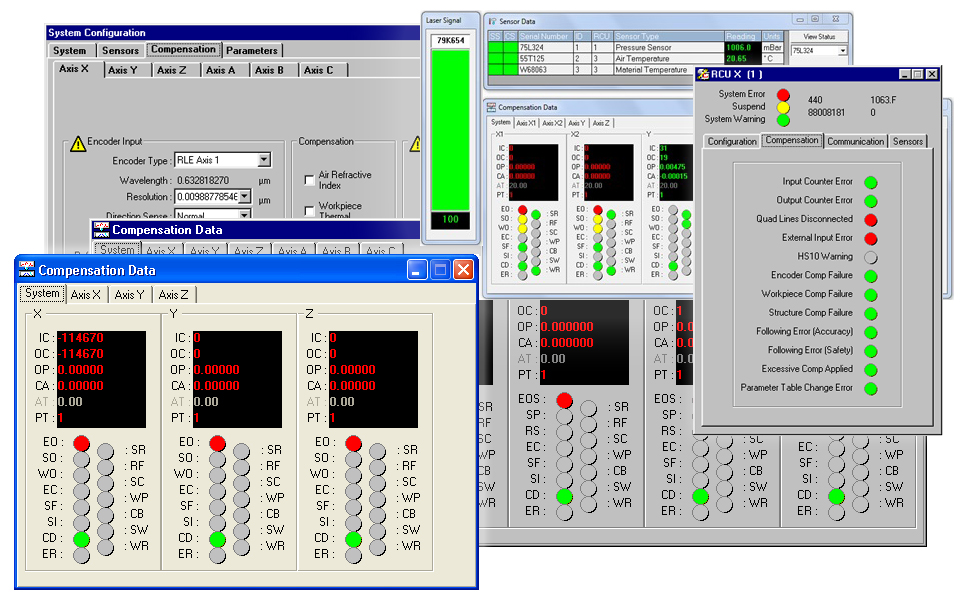Open the Encoder Type dropdown
The width and height of the screenshot is (960, 600).
[263, 160]
